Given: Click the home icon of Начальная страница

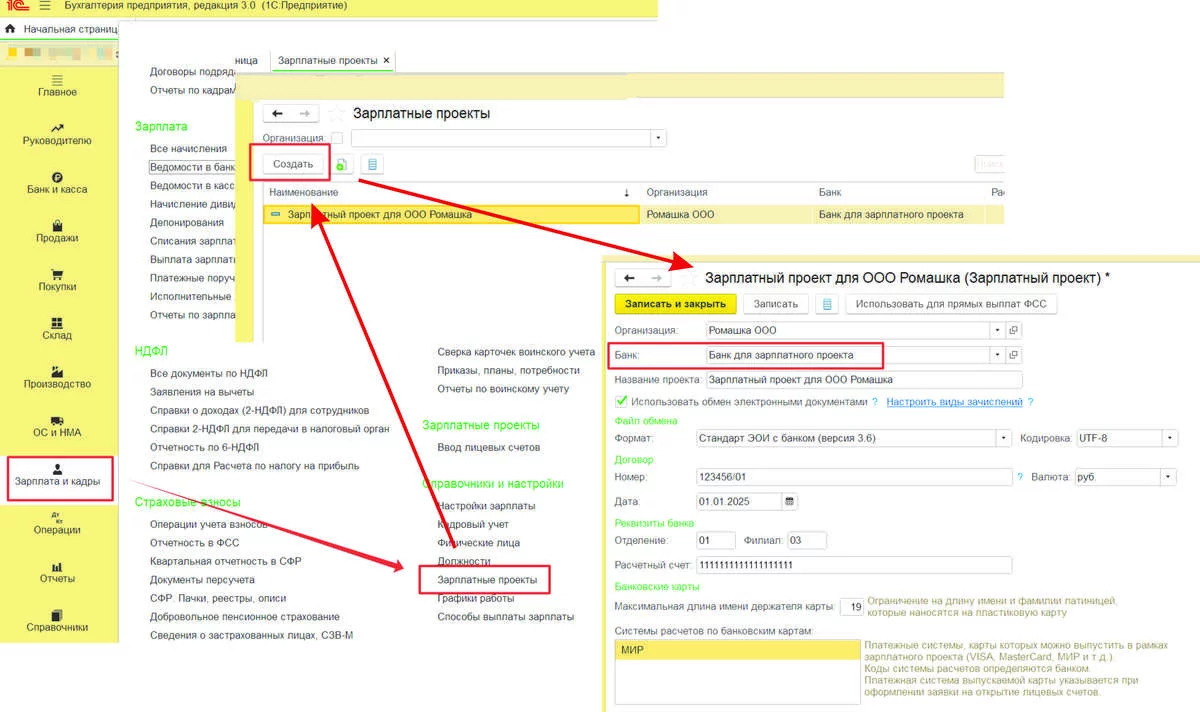Looking at the screenshot, I should point(10,29).
